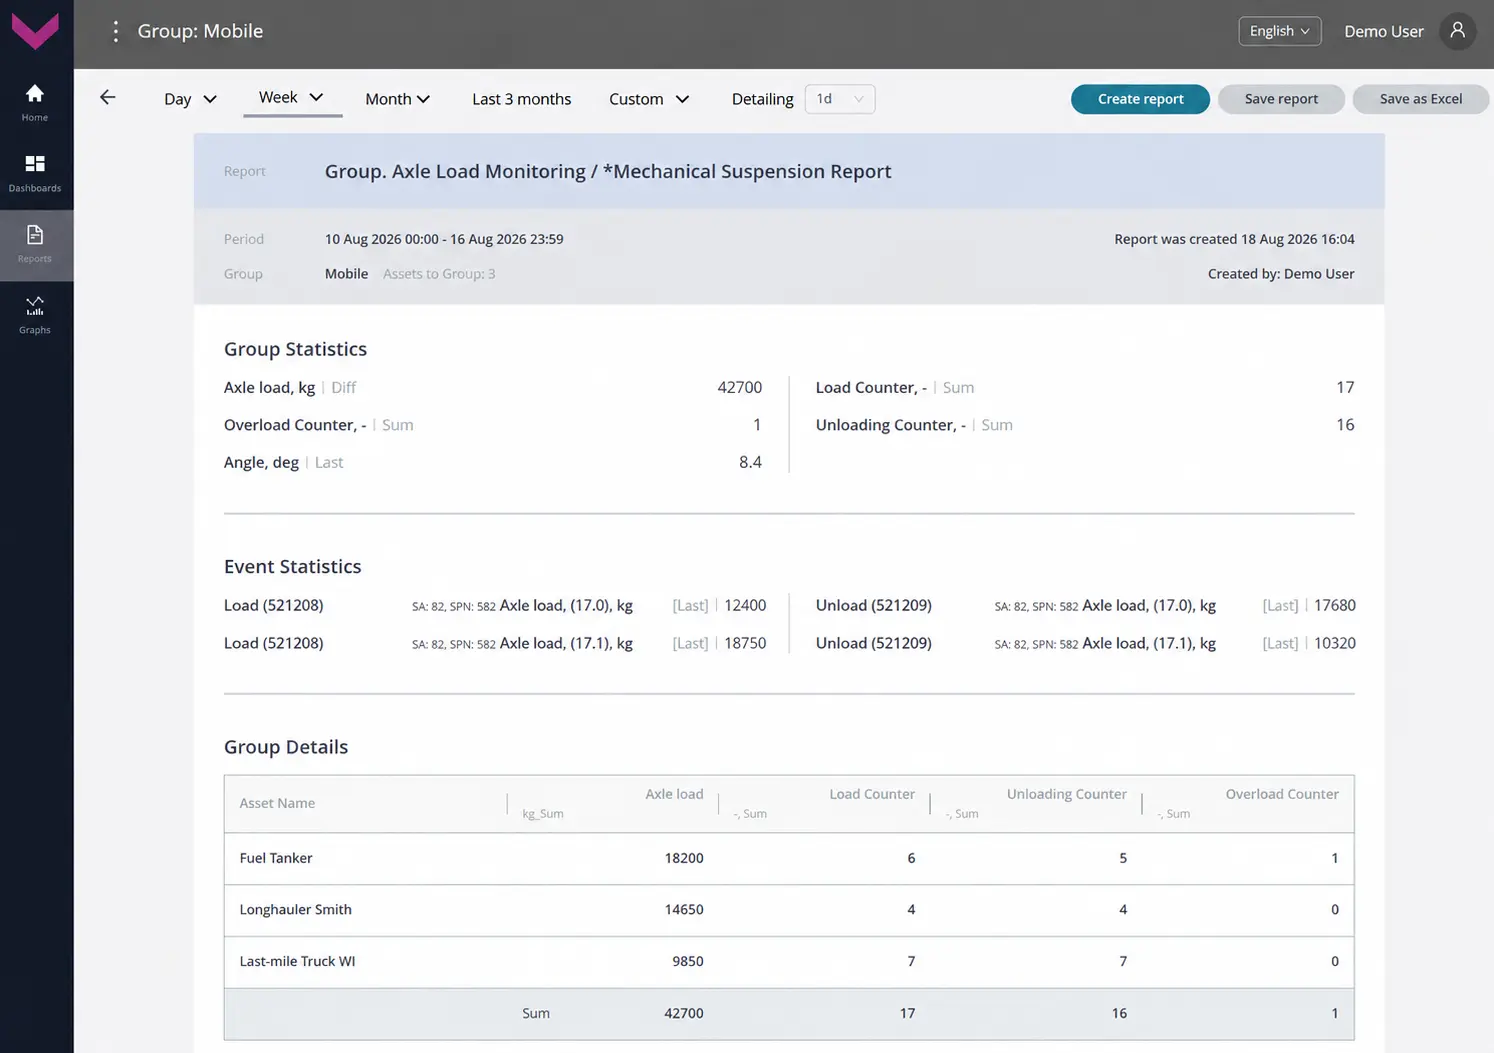Image resolution: width=1494 pixels, height=1053 pixels.
Task: Expand the English language dropdown
Action: 1279,31
